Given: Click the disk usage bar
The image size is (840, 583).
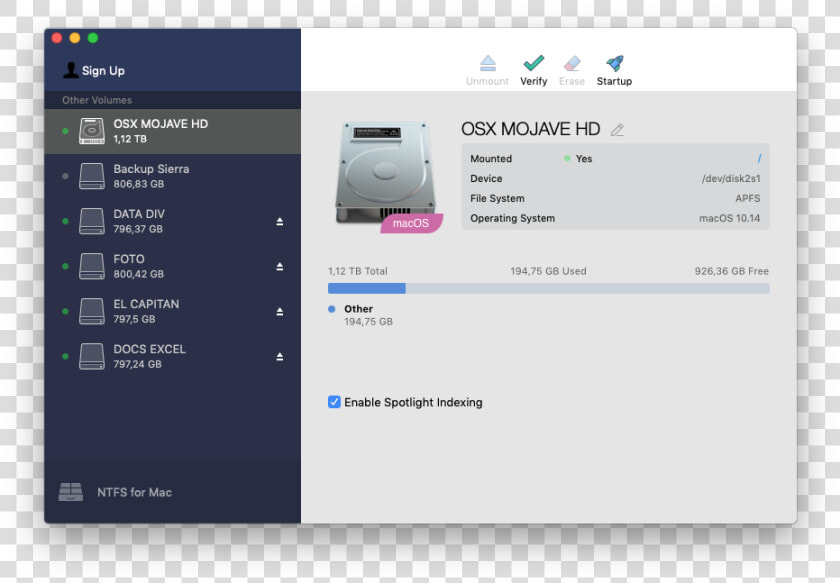Looking at the screenshot, I should 549,288.
